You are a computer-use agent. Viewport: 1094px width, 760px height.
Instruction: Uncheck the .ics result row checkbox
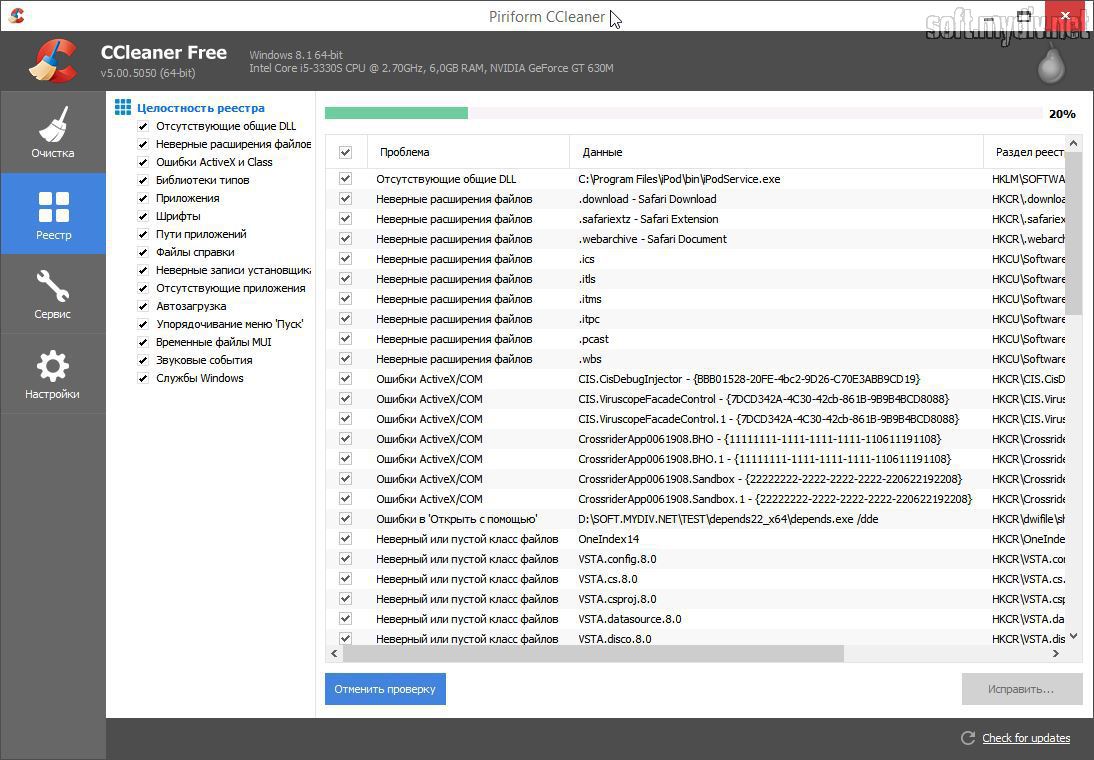point(345,259)
